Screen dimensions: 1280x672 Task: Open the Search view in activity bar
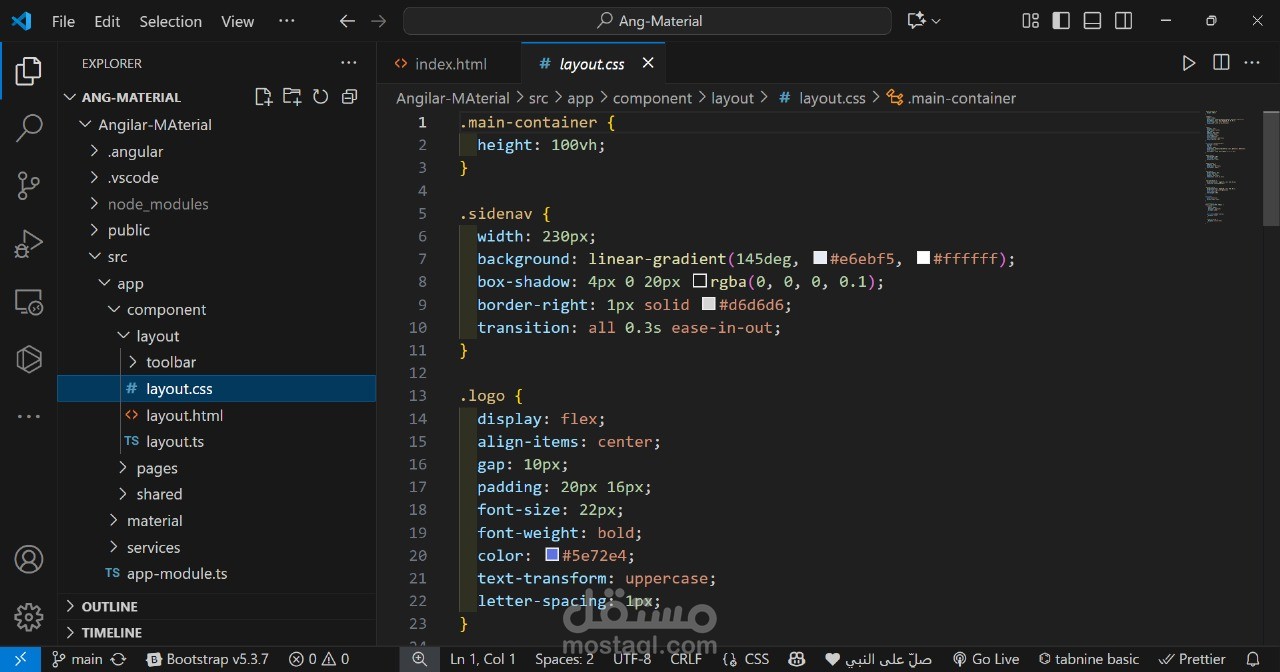tap(28, 127)
